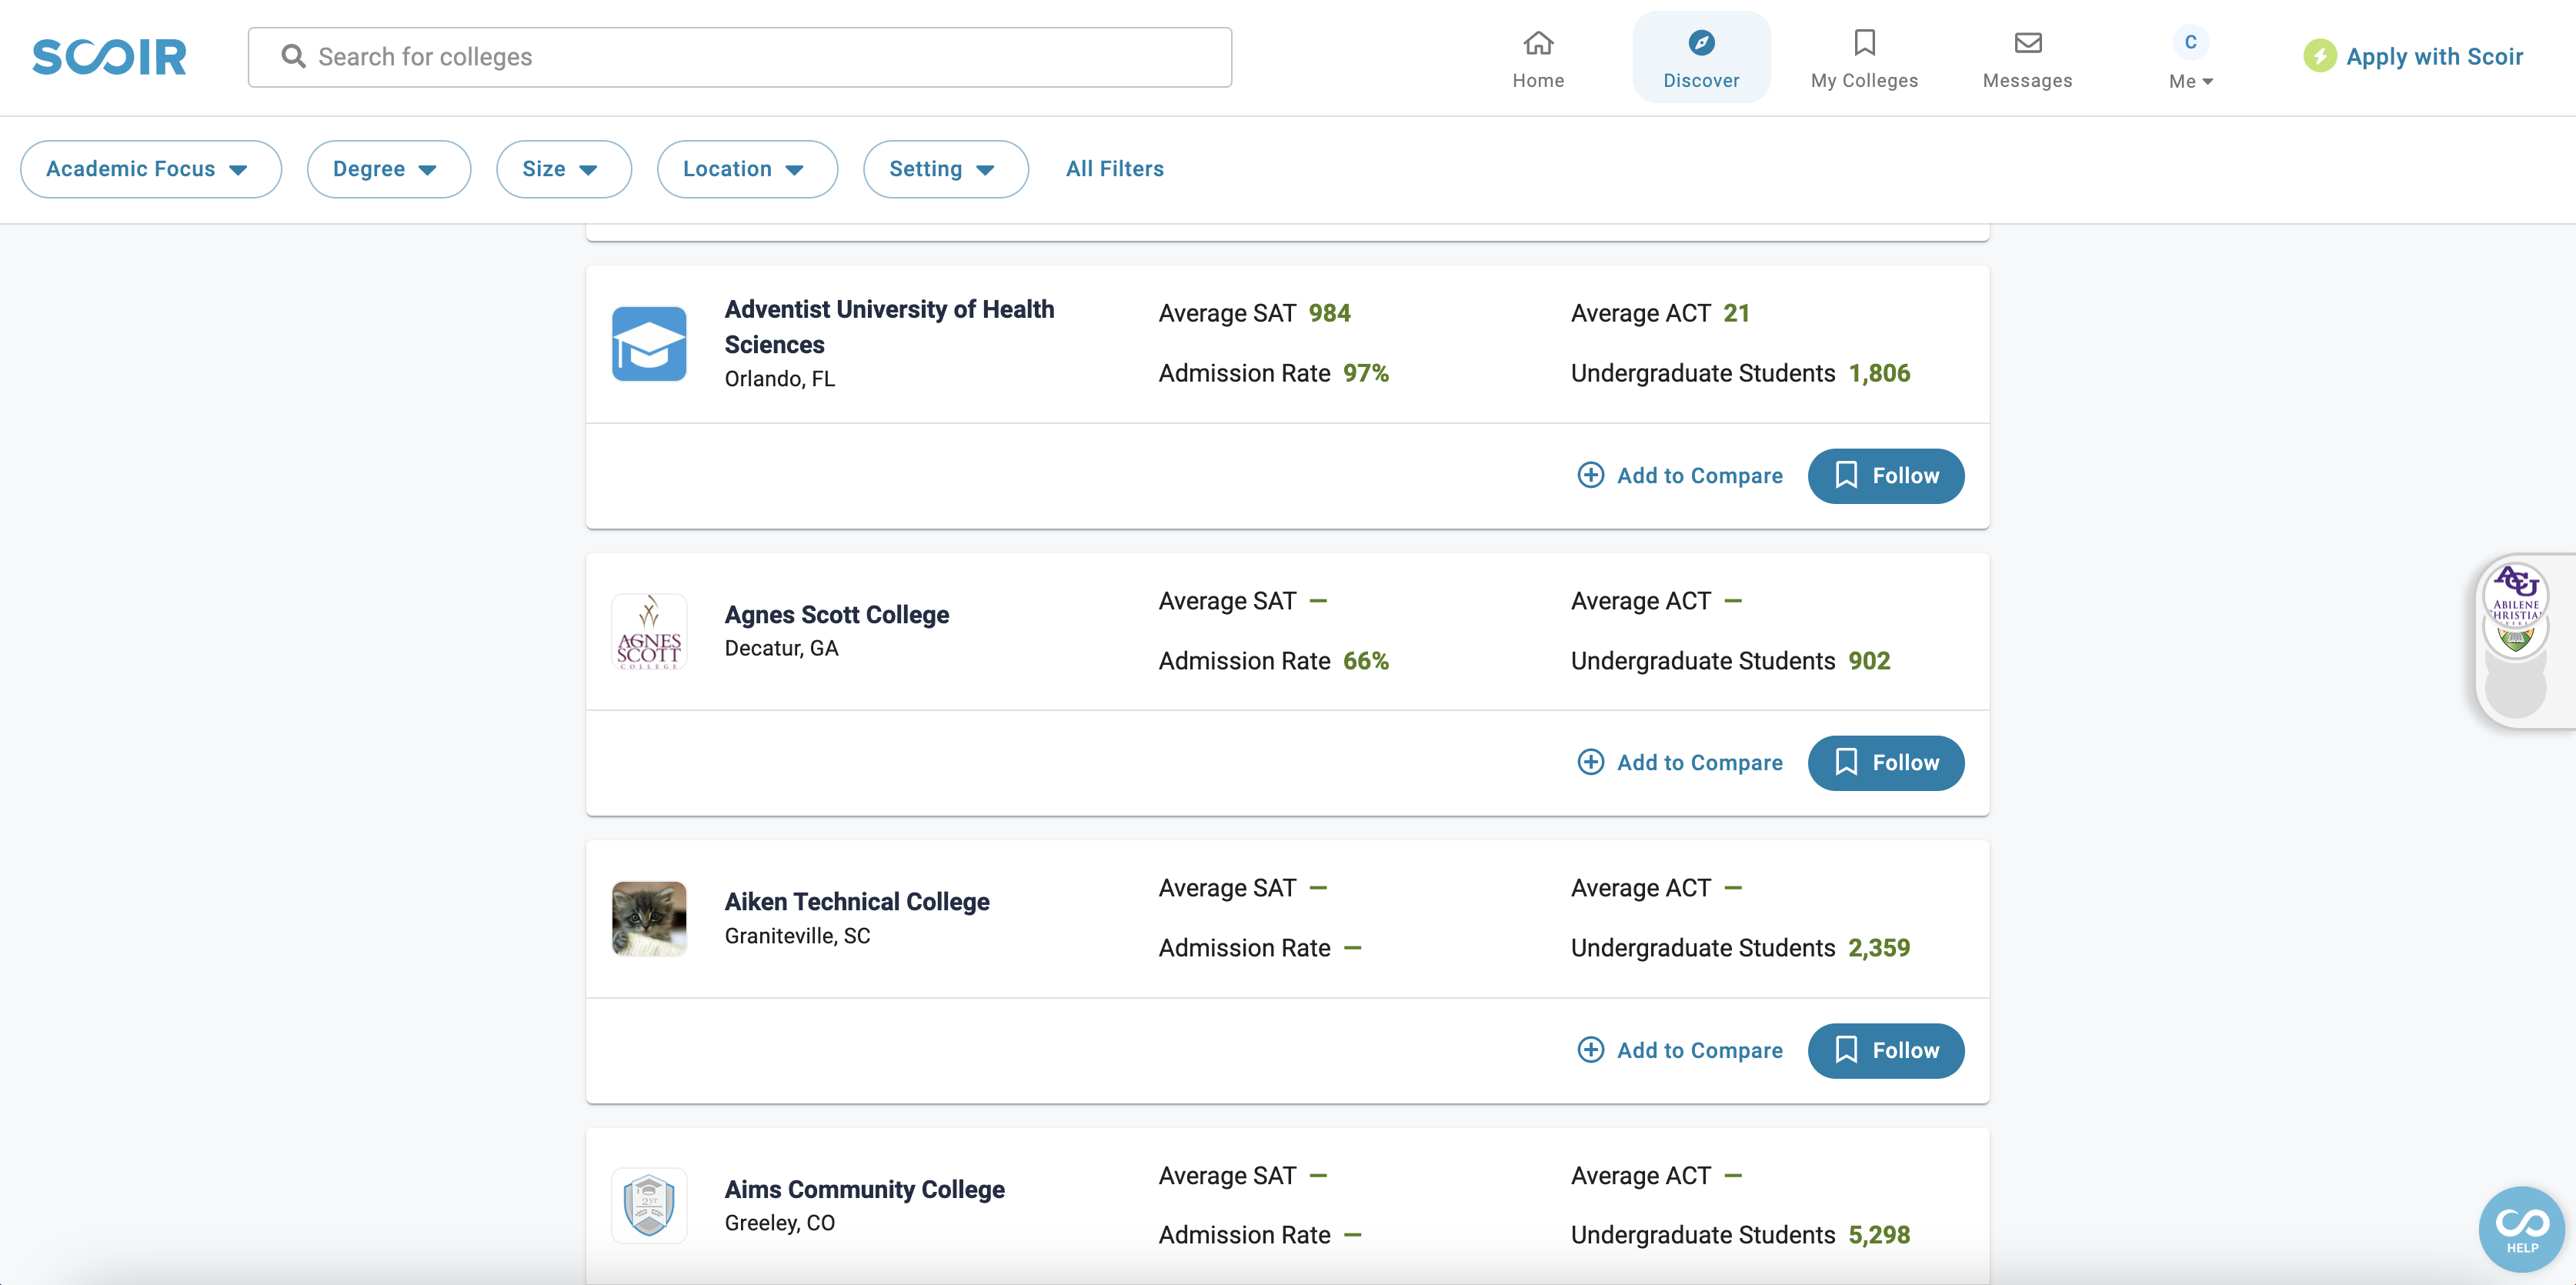Viewport: 2576px width, 1285px height.
Task: Click the Agnes Scott College logo
Action: click(649, 631)
